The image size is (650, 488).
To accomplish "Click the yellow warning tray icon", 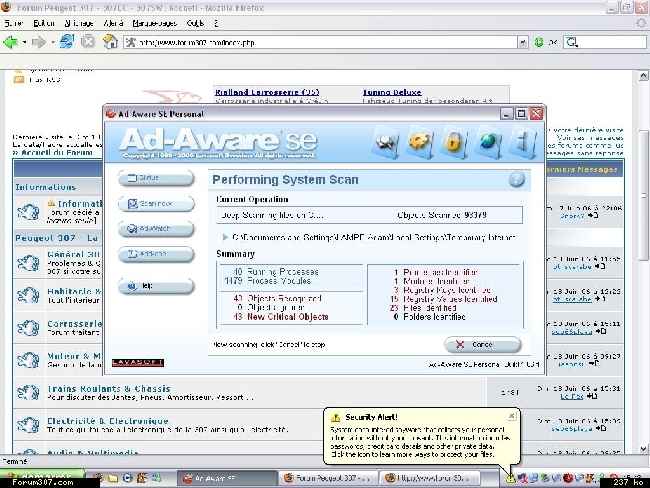I will (x=510, y=478).
